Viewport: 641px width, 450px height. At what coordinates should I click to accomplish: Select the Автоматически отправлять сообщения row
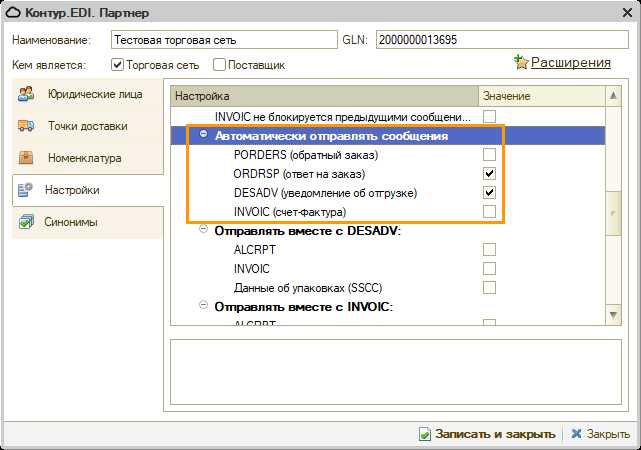[x=388, y=136]
